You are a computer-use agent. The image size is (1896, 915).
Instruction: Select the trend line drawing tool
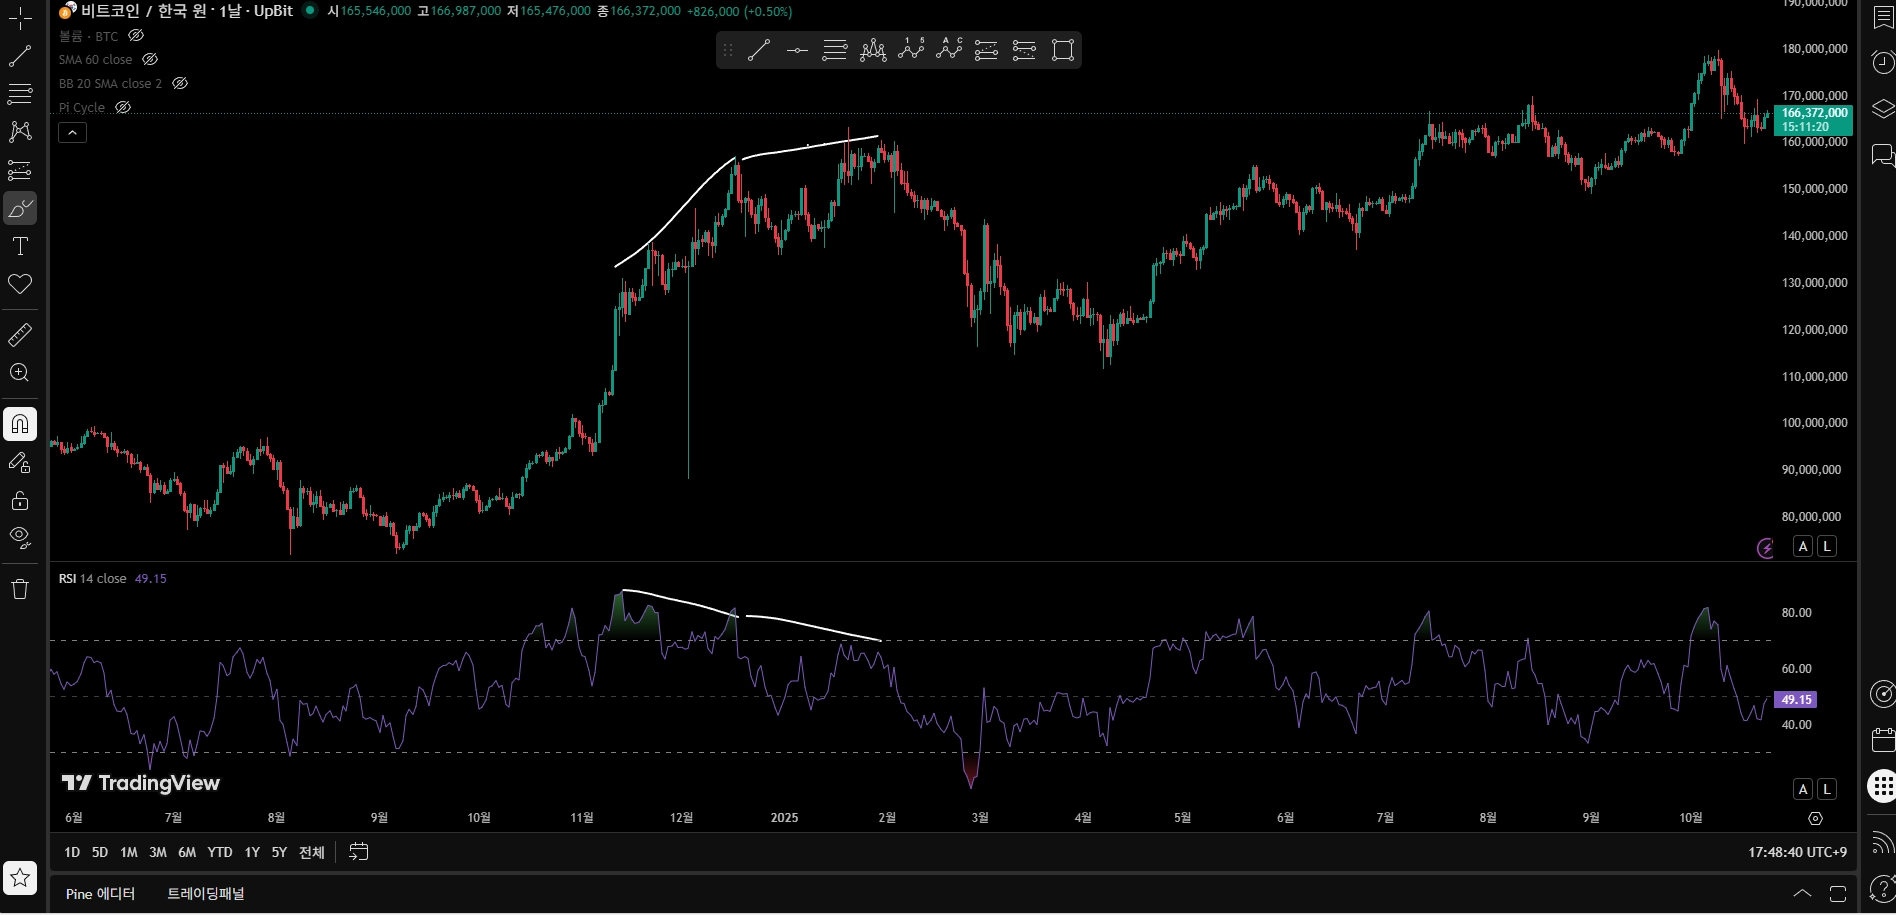pyautogui.click(x=20, y=56)
